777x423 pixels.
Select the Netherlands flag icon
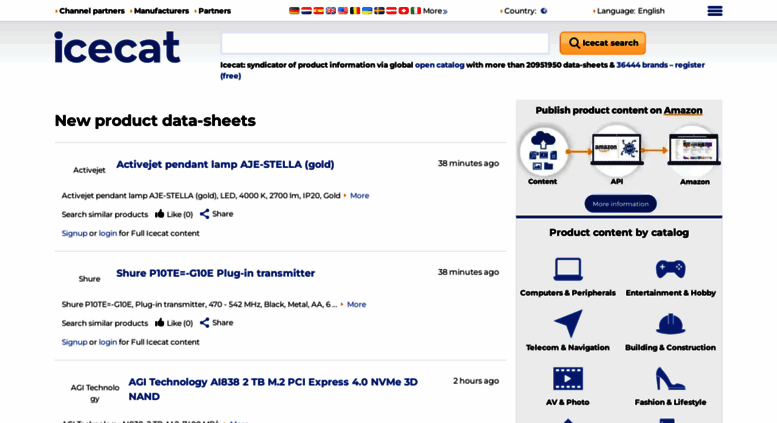point(306,10)
